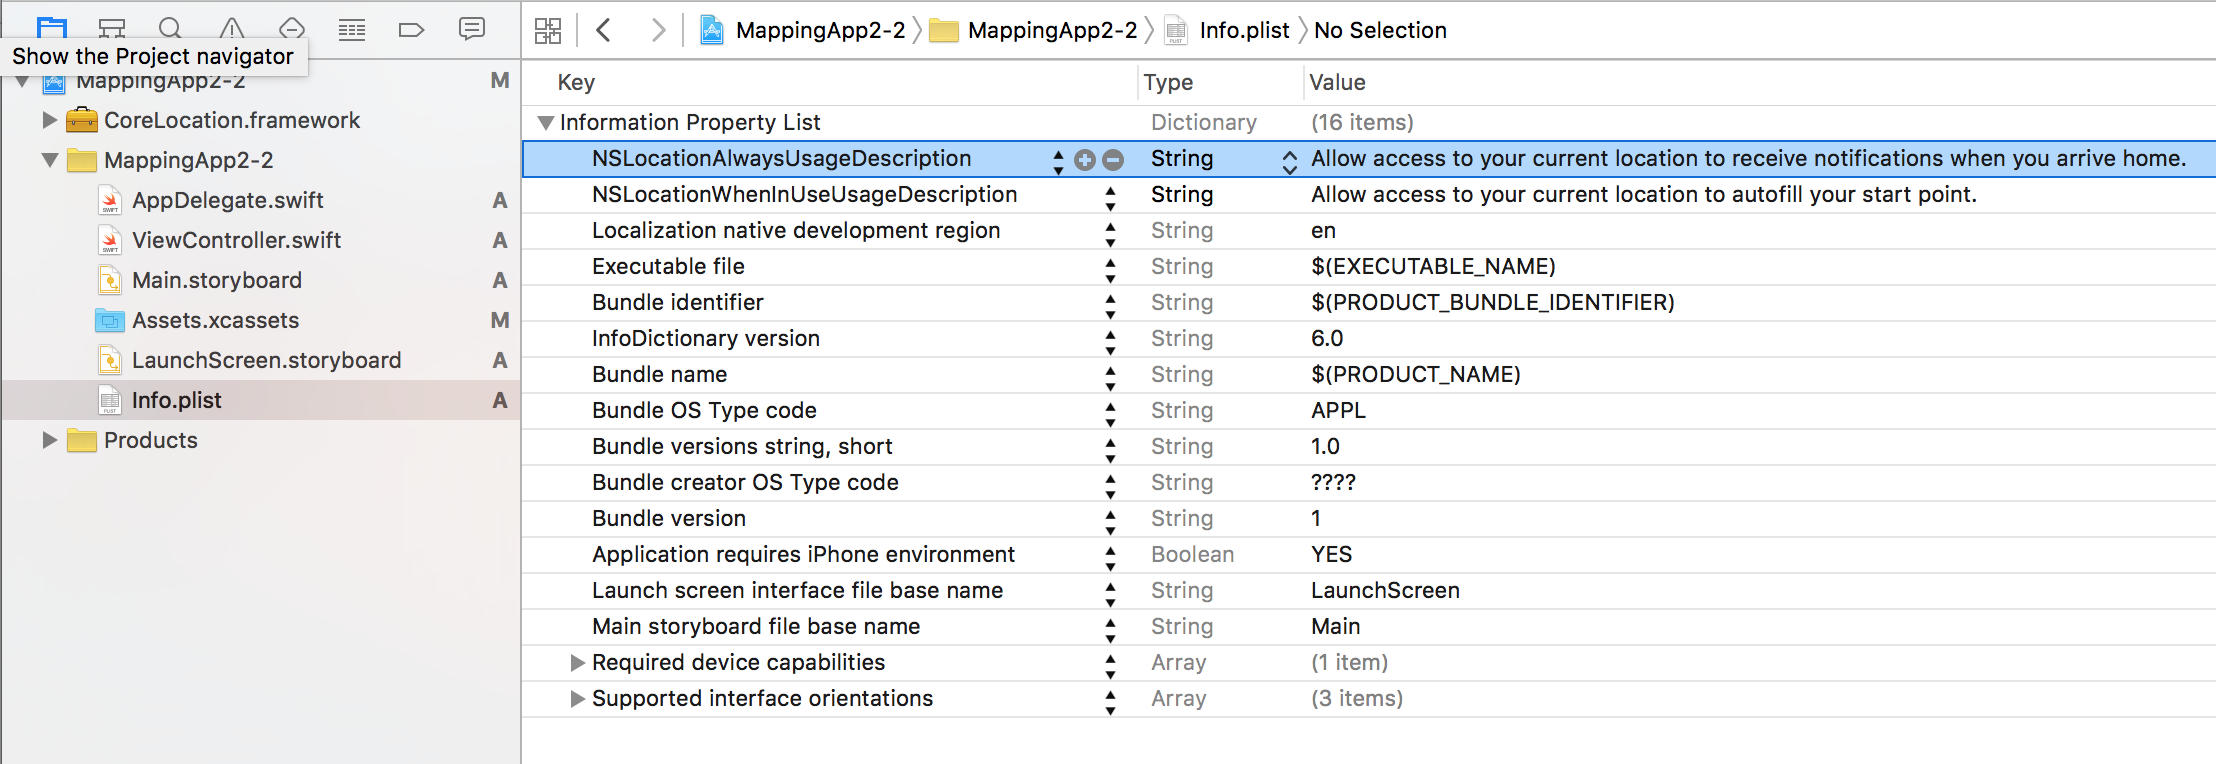The width and height of the screenshot is (2216, 764).
Task: Open the related items grid icon
Action: pos(548,30)
